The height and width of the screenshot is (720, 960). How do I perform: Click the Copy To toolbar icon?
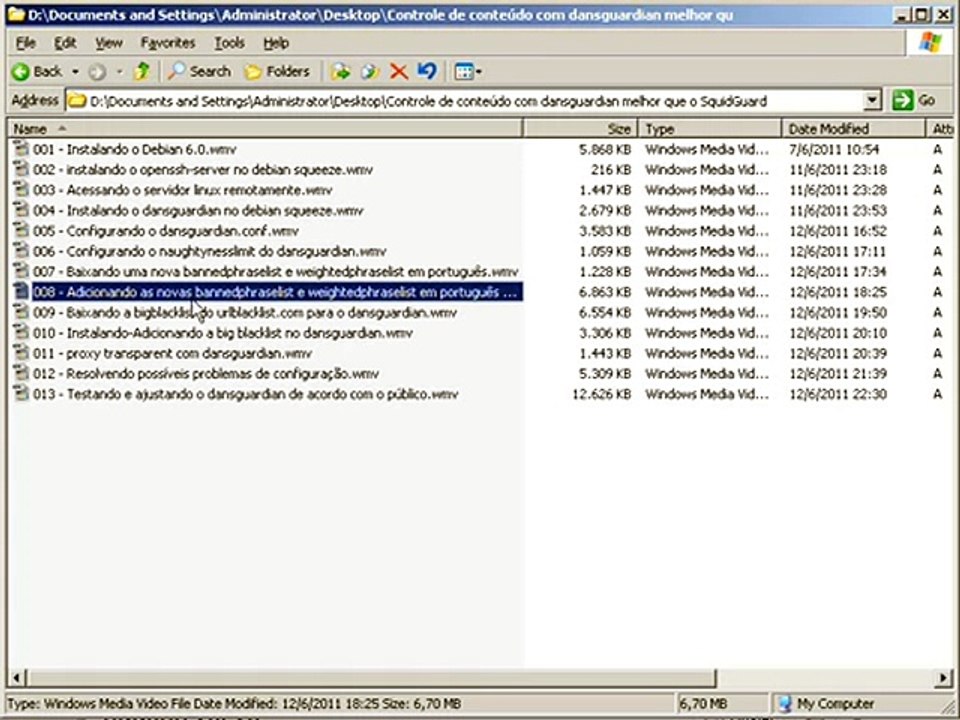[x=370, y=72]
